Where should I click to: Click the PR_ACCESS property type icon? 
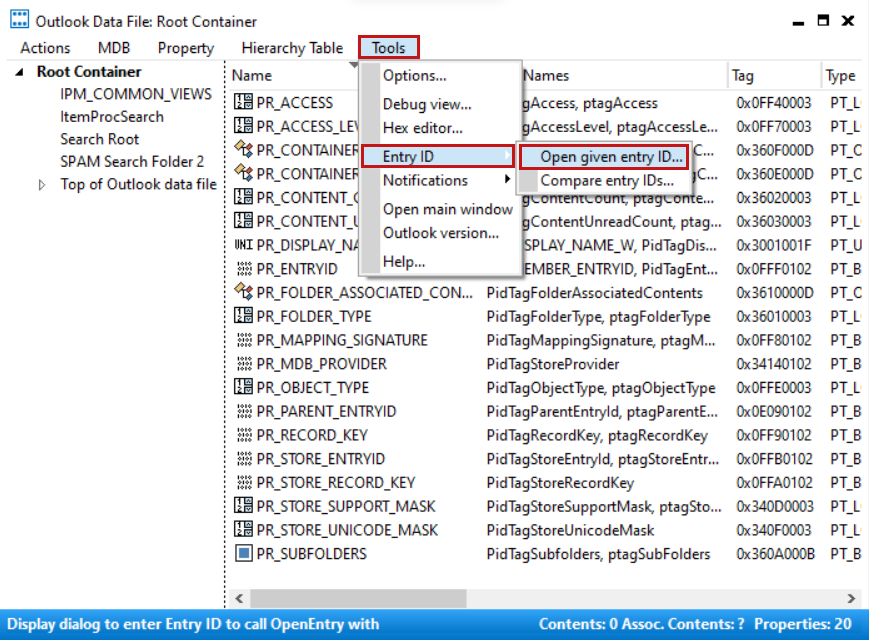point(243,102)
